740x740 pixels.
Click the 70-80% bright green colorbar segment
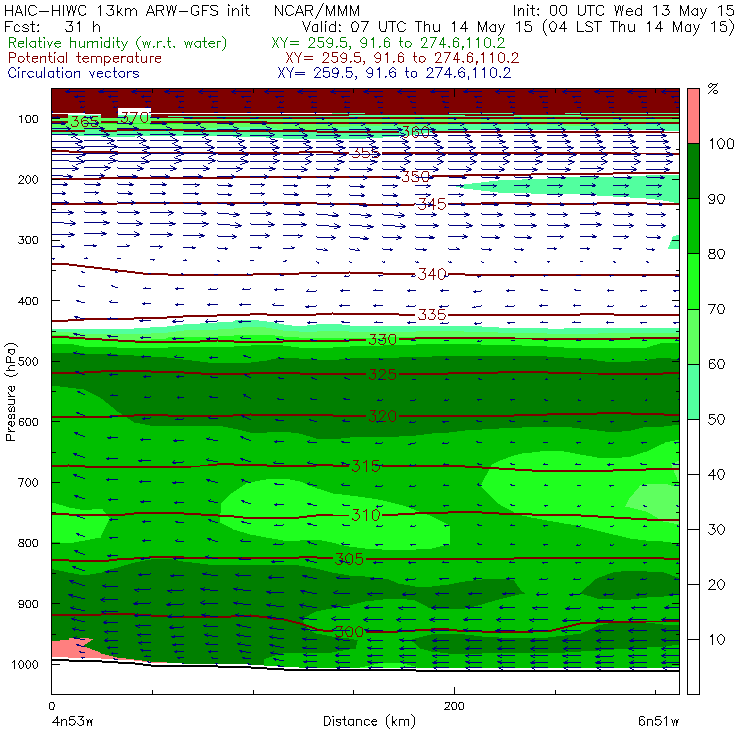[x=693, y=281]
